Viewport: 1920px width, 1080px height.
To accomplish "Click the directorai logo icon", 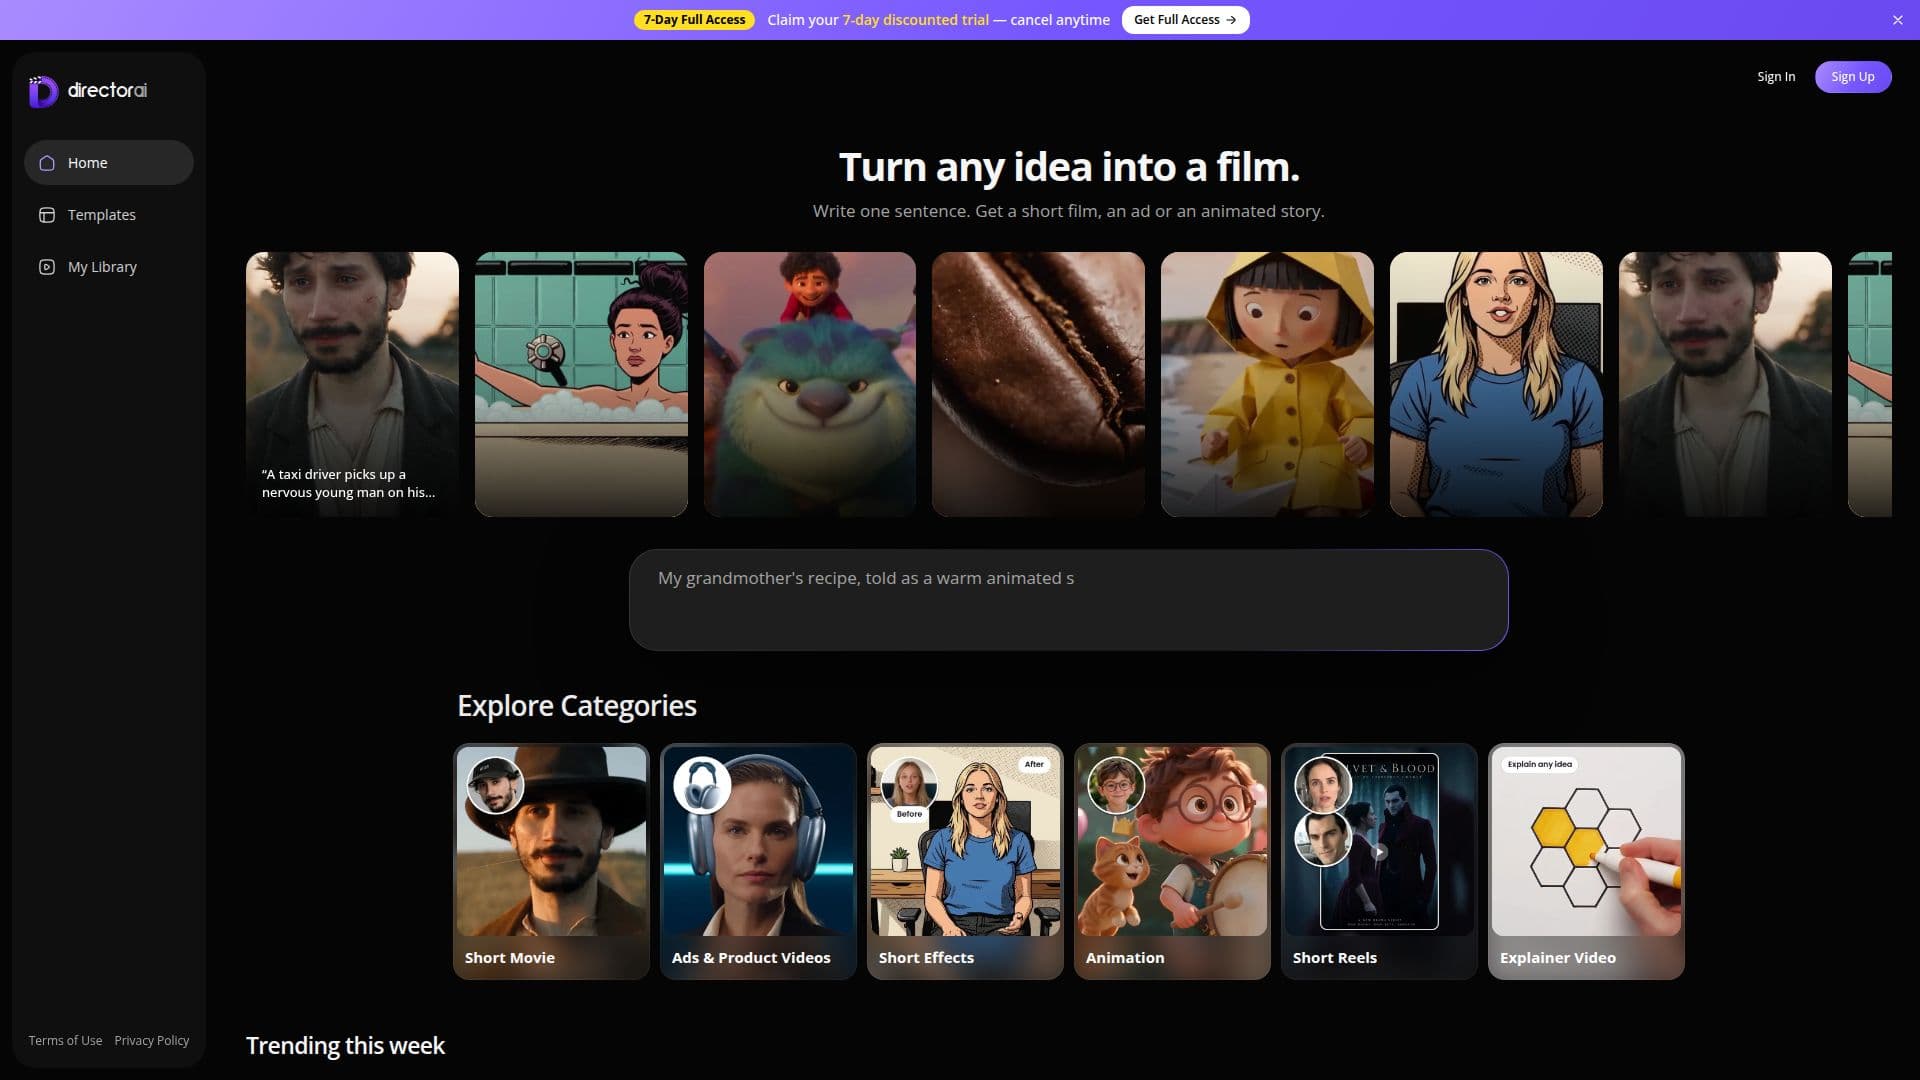I will point(43,91).
